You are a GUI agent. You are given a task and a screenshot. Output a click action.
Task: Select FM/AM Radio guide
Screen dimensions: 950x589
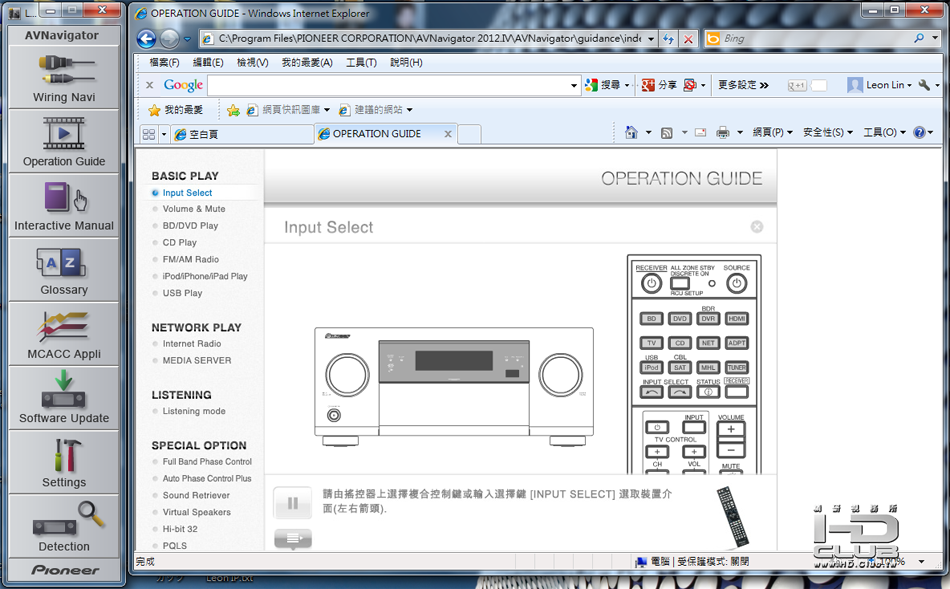pos(190,259)
